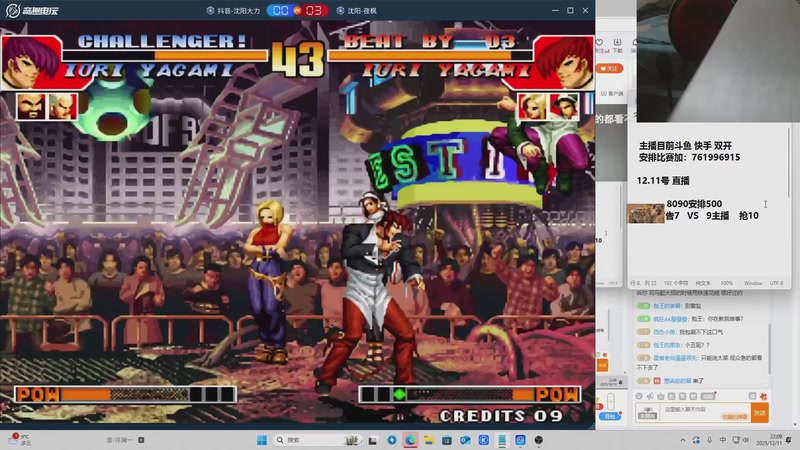The height and width of the screenshot is (450, 800).
Task: Open the 客户端 client download link
Action: tap(612, 93)
